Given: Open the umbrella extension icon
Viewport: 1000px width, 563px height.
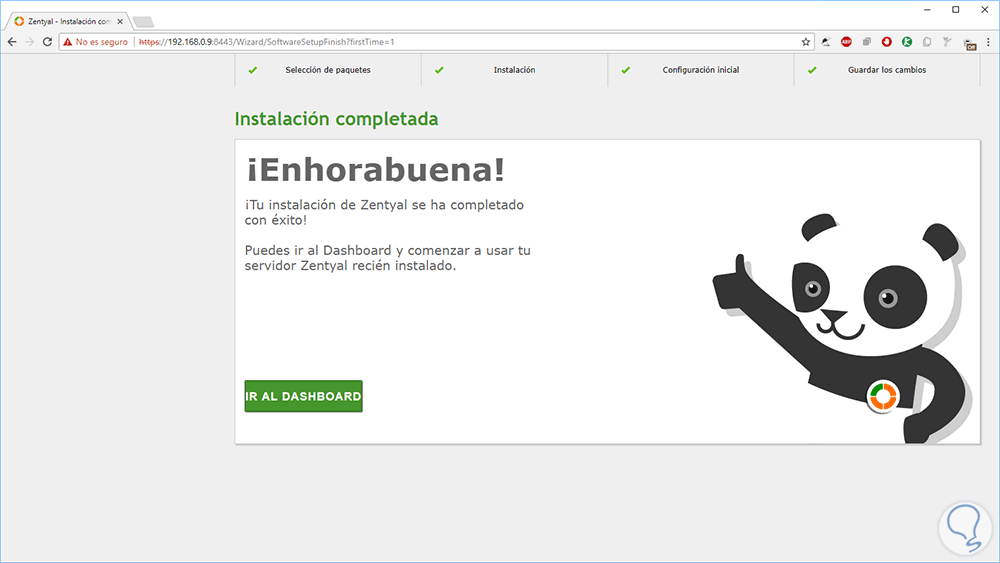Looking at the screenshot, I should pos(826,41).
